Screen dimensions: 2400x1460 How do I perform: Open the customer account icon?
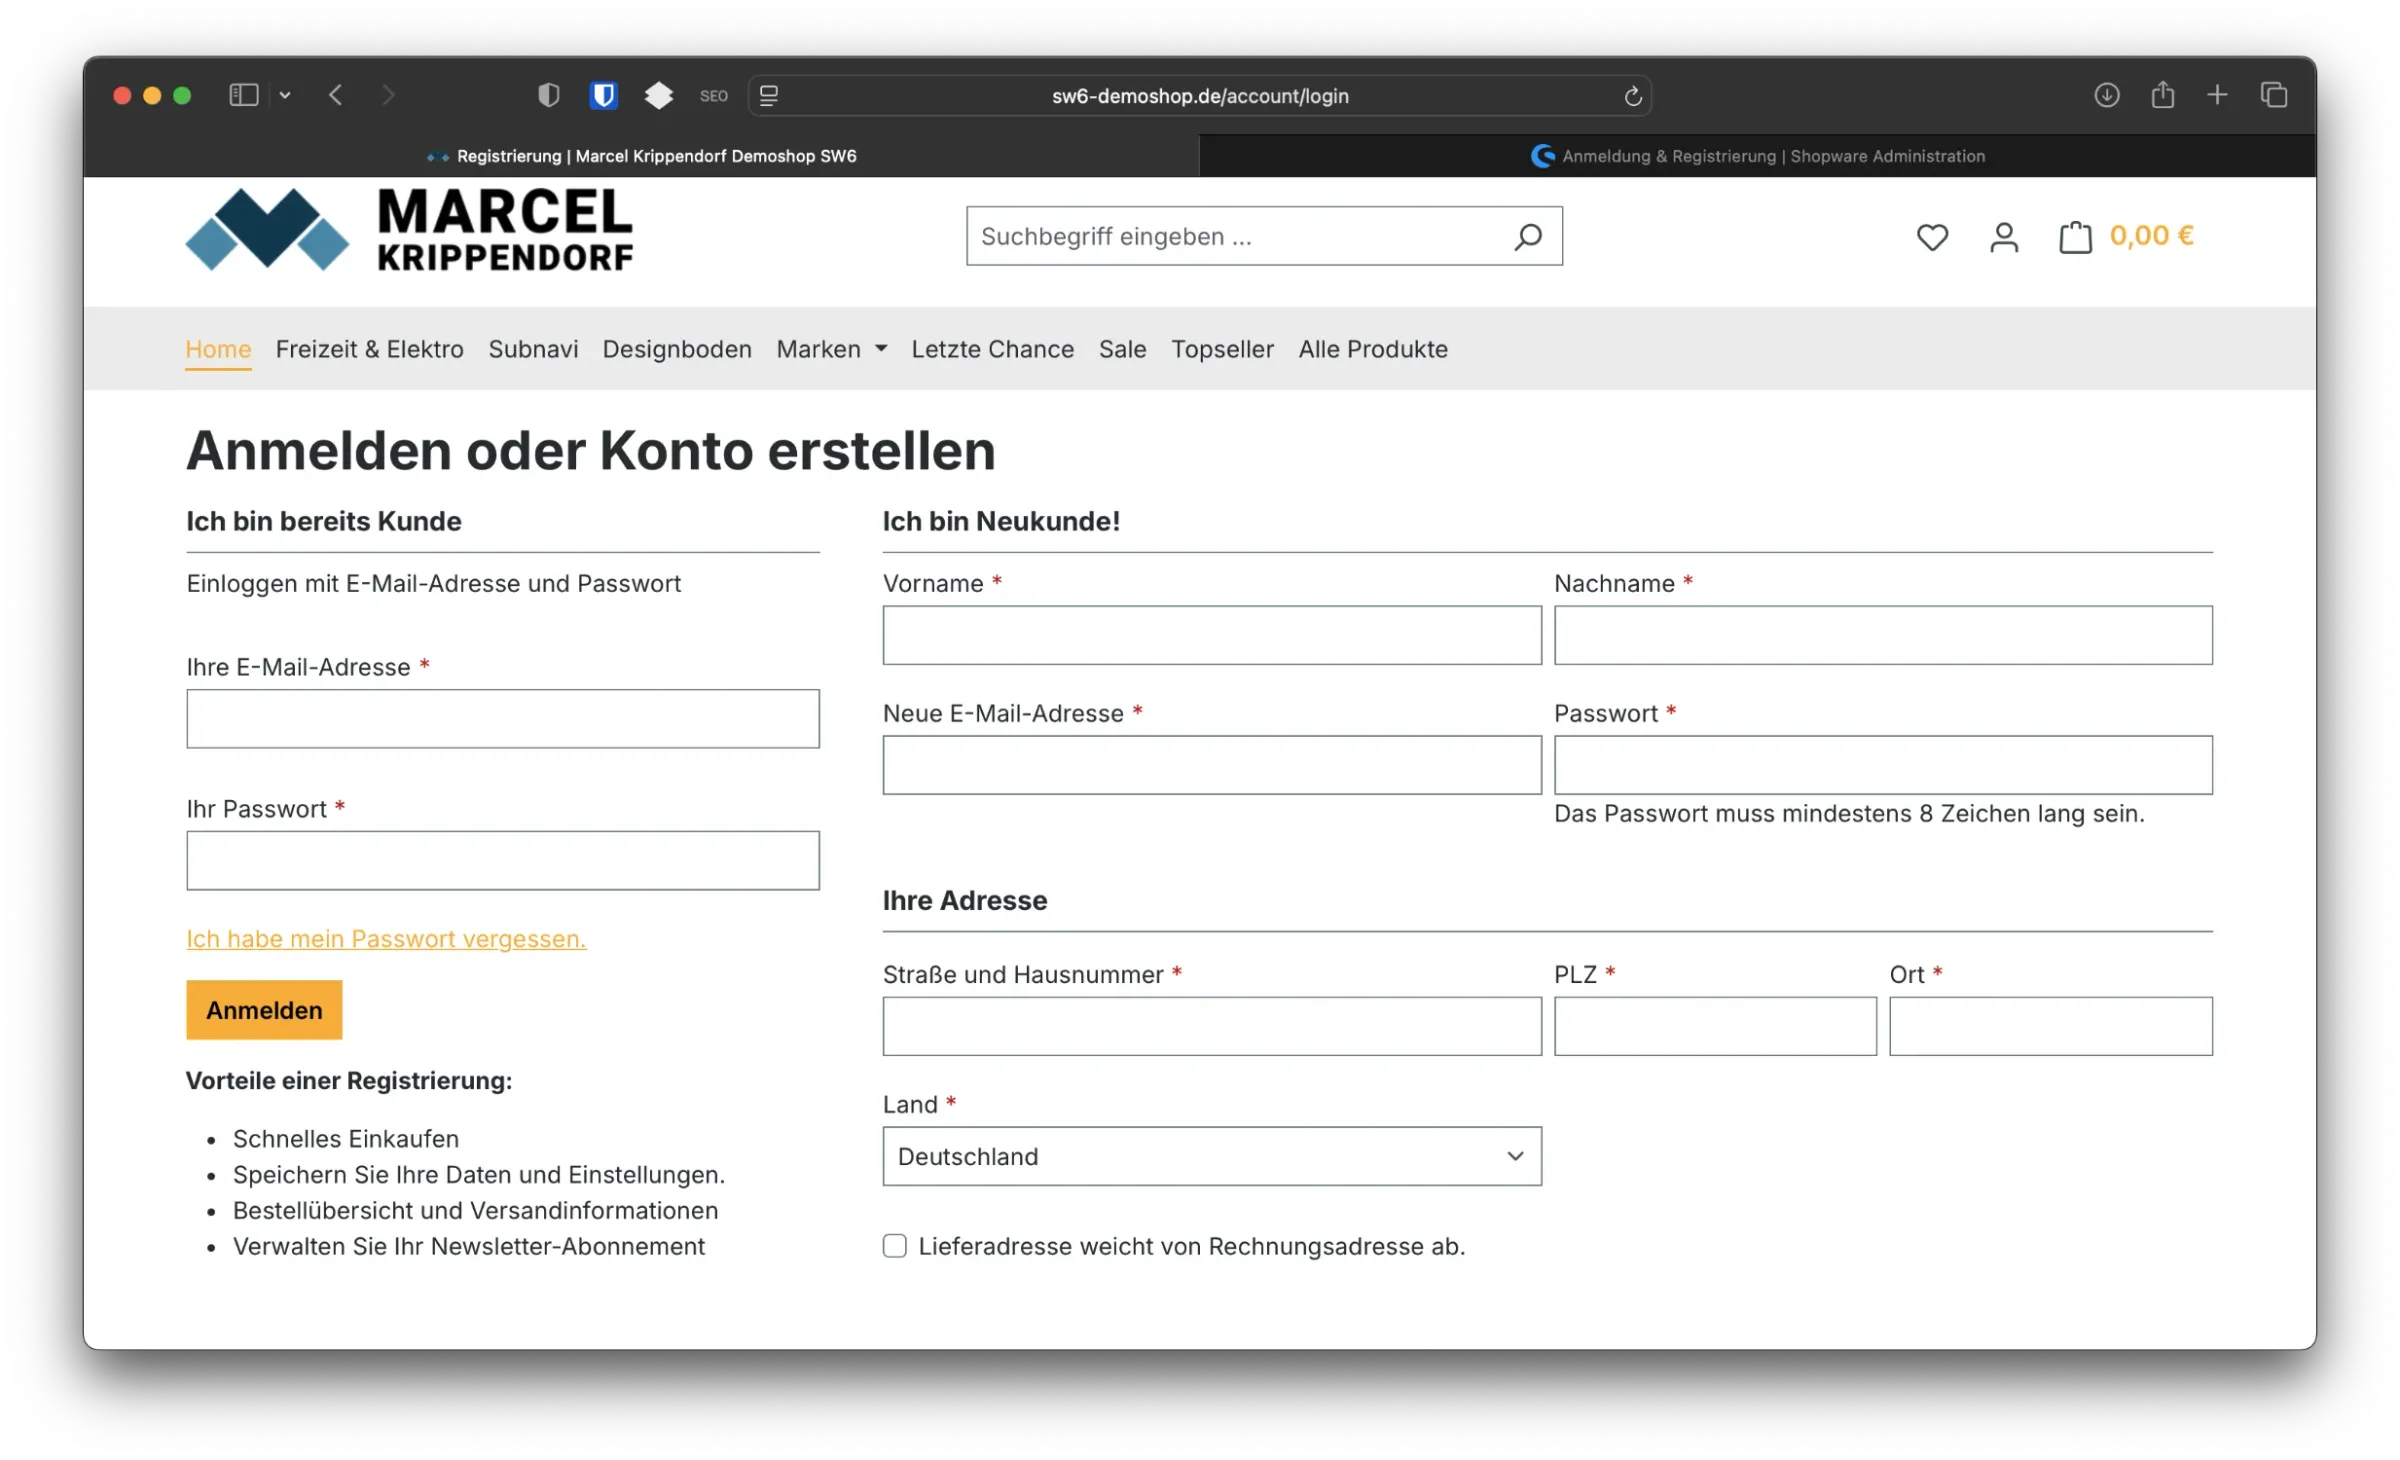click(x=2003, y=237)
